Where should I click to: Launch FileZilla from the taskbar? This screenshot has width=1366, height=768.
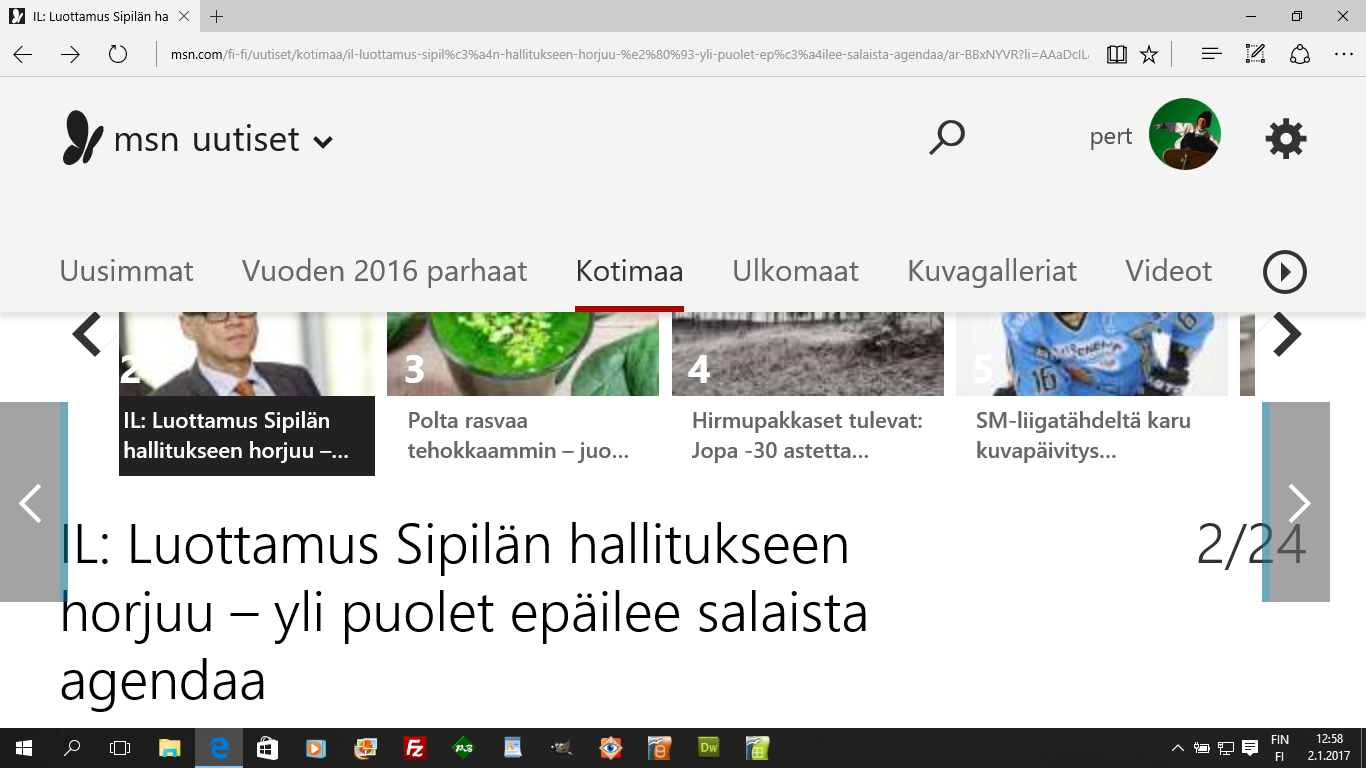(414, 747)
